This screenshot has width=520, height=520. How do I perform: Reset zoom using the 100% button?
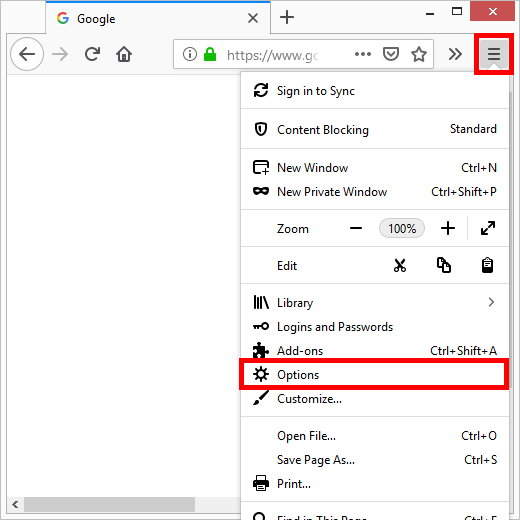[x=402, y=228]
